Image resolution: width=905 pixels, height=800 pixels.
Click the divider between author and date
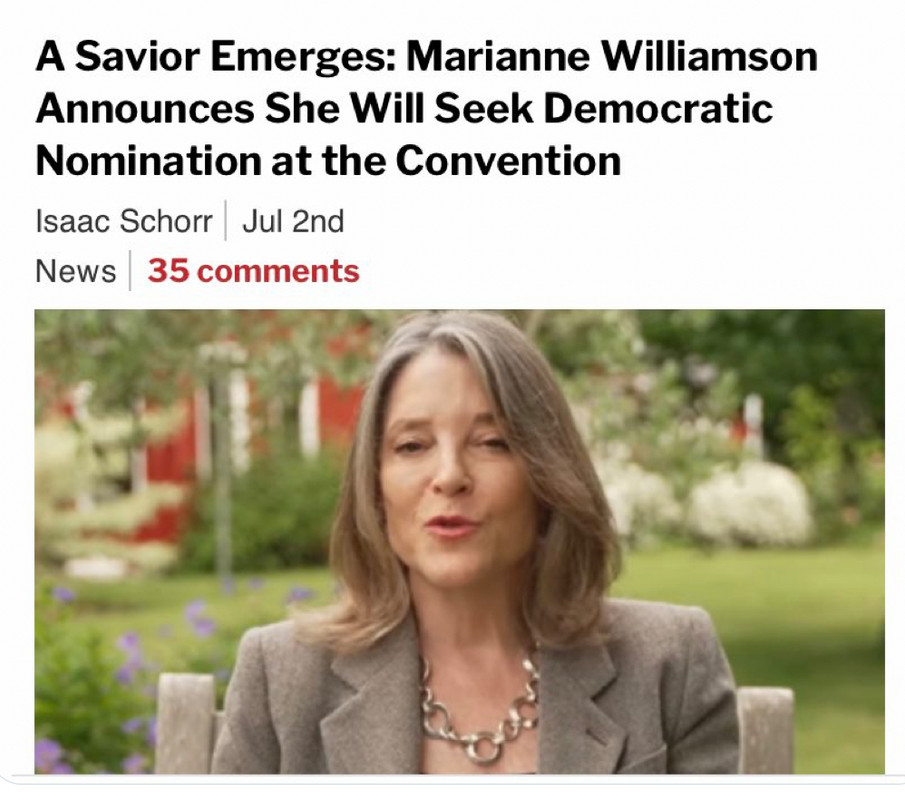(x=226, y=220)
